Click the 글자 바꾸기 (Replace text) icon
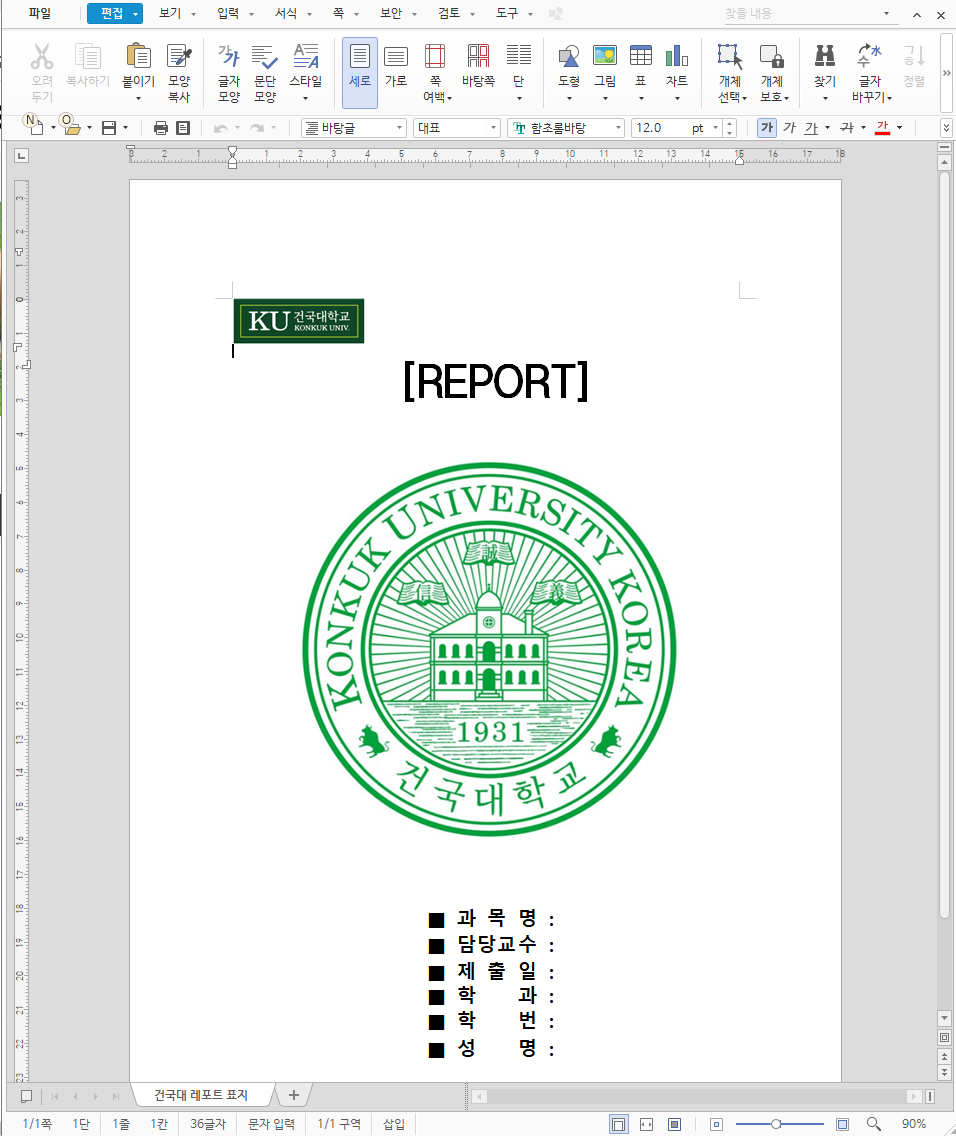The image size is (956, 1136). [869, 57]
